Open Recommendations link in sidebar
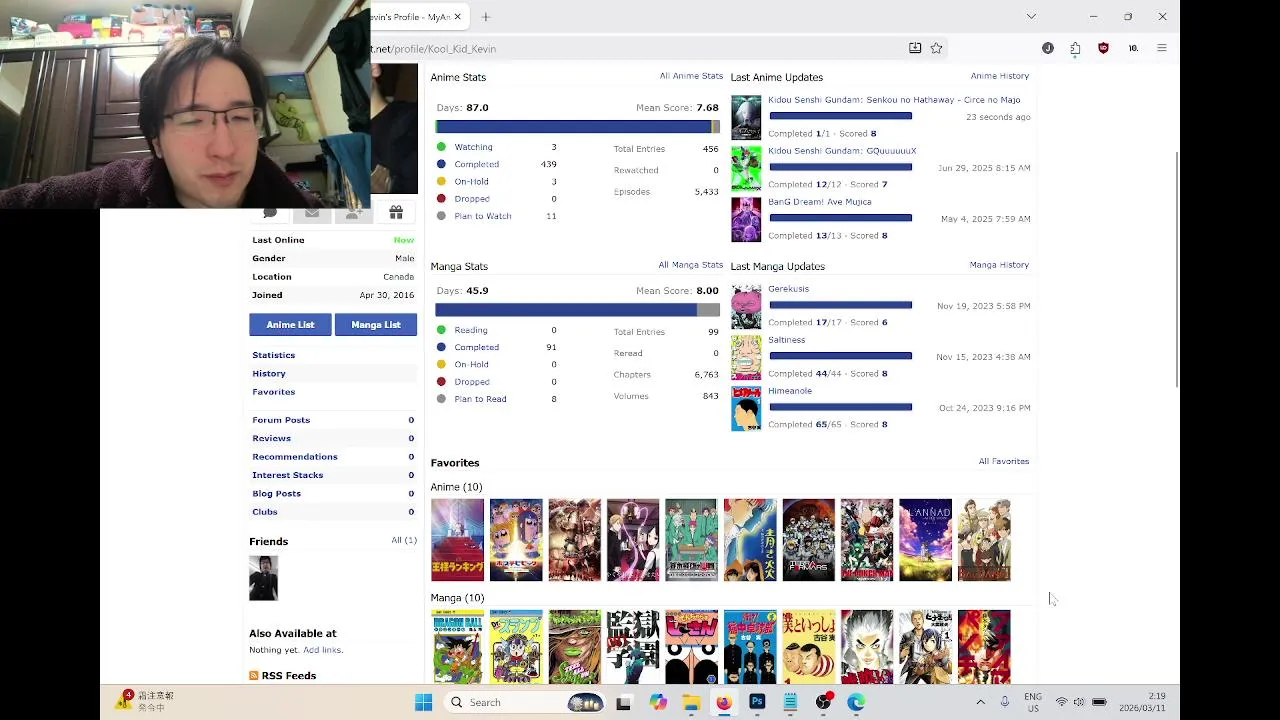This screenshot has width=1280, height=720. [295, 457]
